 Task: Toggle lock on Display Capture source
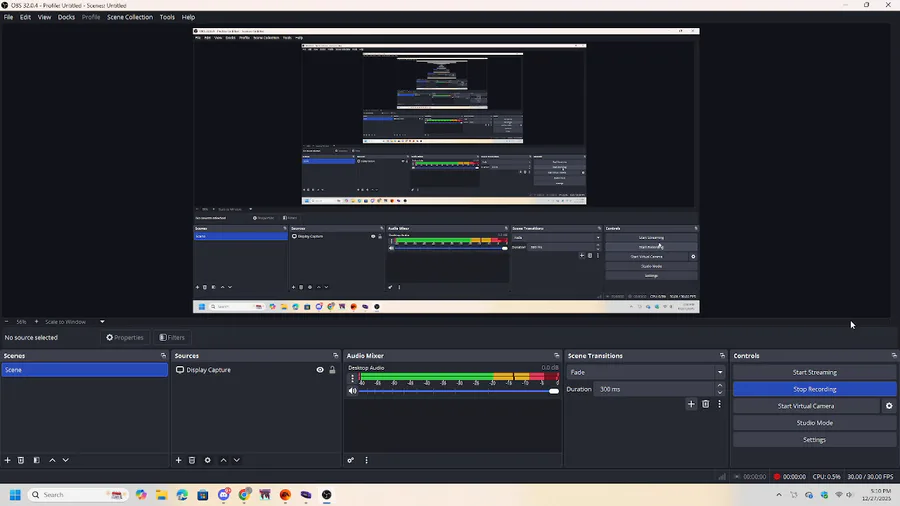pos(332,370)
